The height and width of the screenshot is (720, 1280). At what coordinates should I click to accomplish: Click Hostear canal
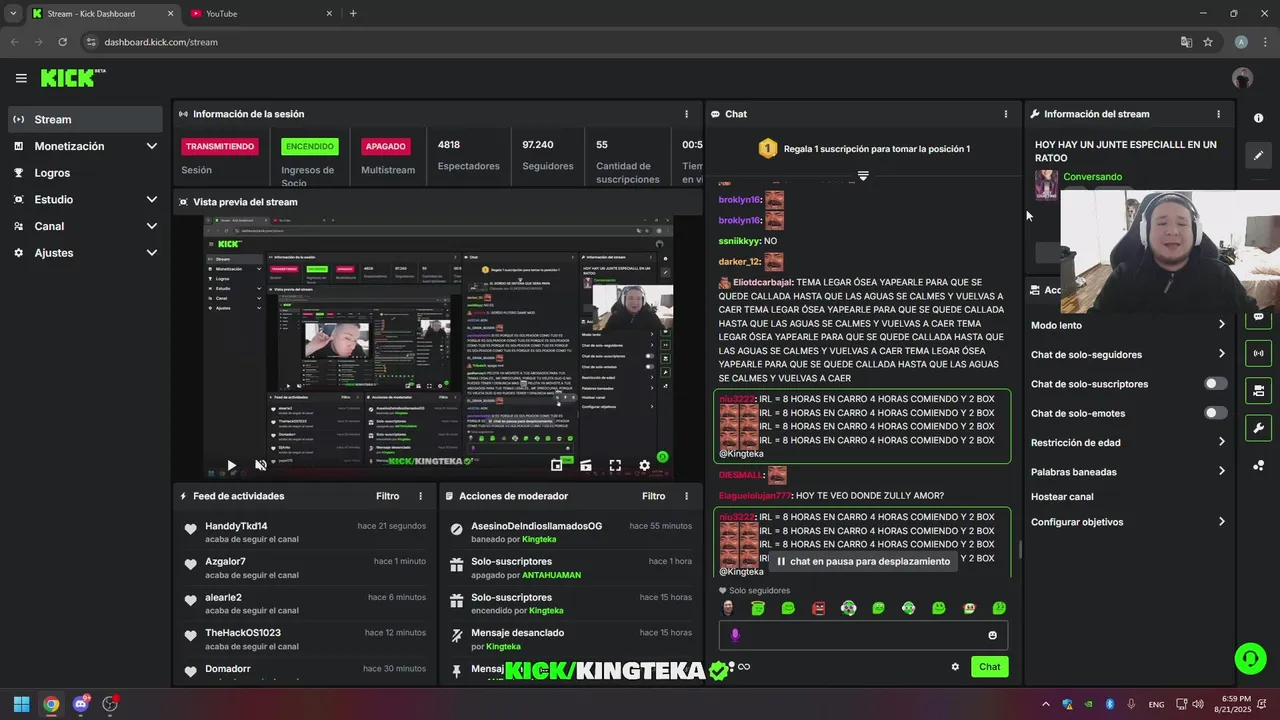pyautogui.click(x=1062, y=496)
